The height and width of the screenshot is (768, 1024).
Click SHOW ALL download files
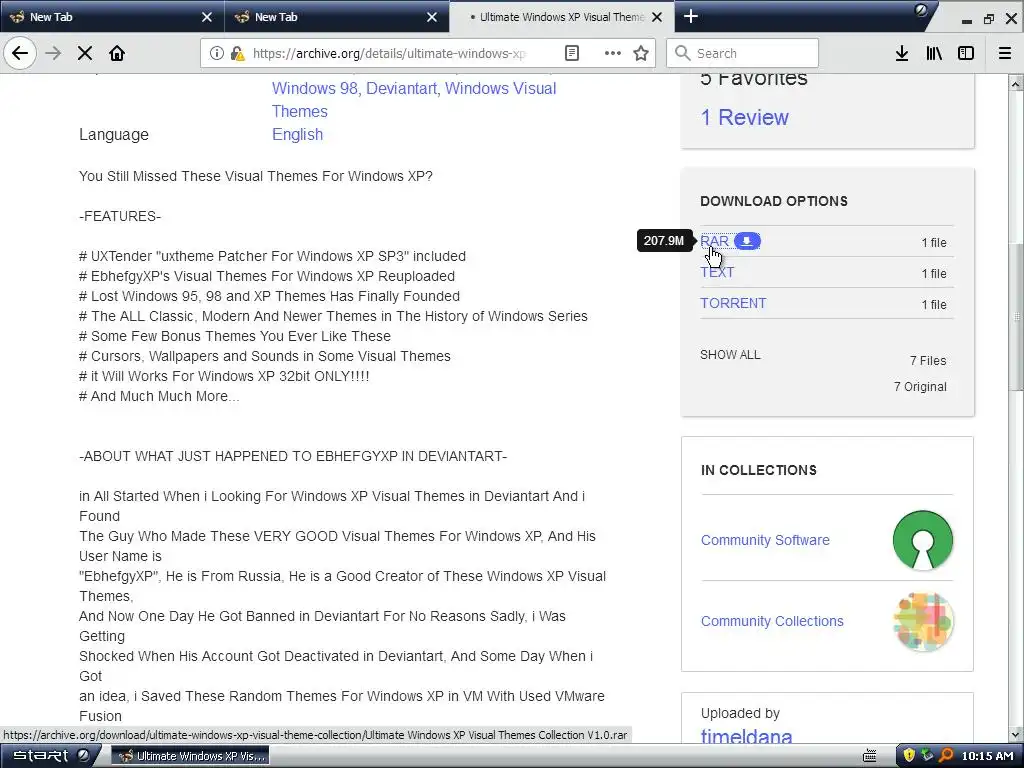[x=730, y=355]
